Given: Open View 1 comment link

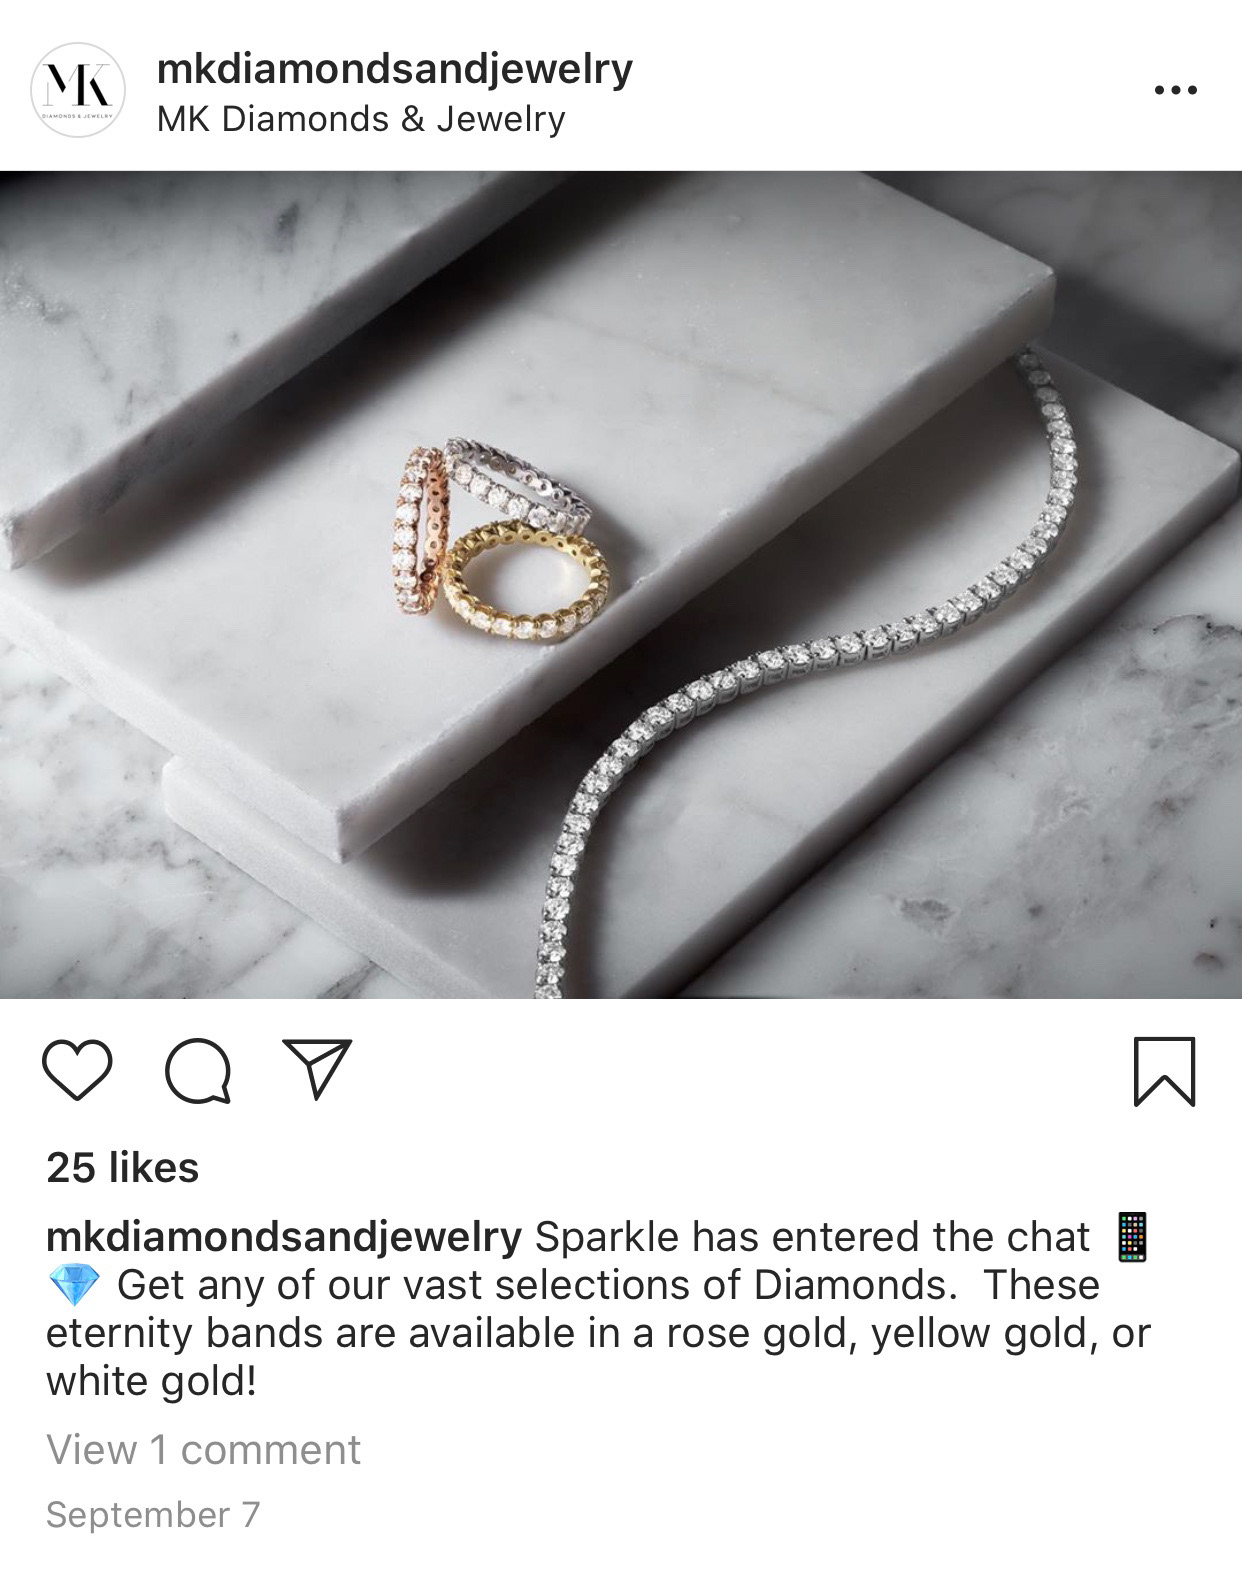Looking at the screenshot, I should 203,1450.
